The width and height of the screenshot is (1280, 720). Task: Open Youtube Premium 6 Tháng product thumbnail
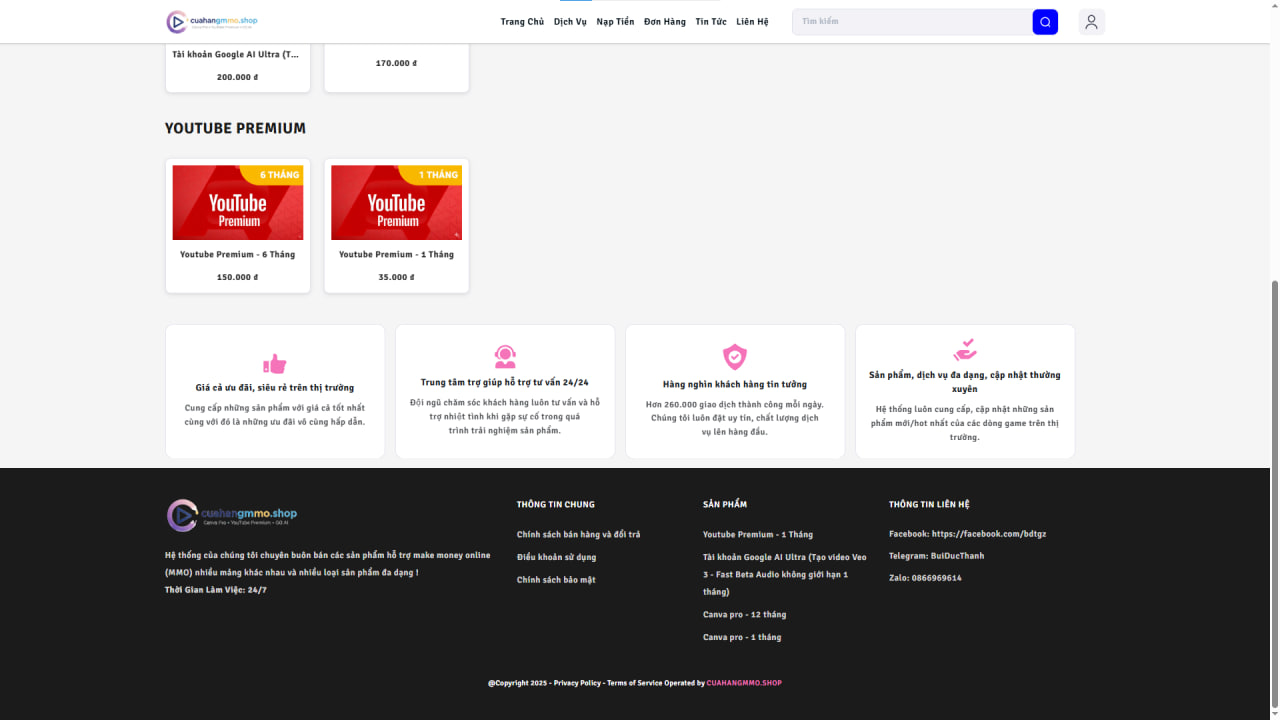coord(238,203)
